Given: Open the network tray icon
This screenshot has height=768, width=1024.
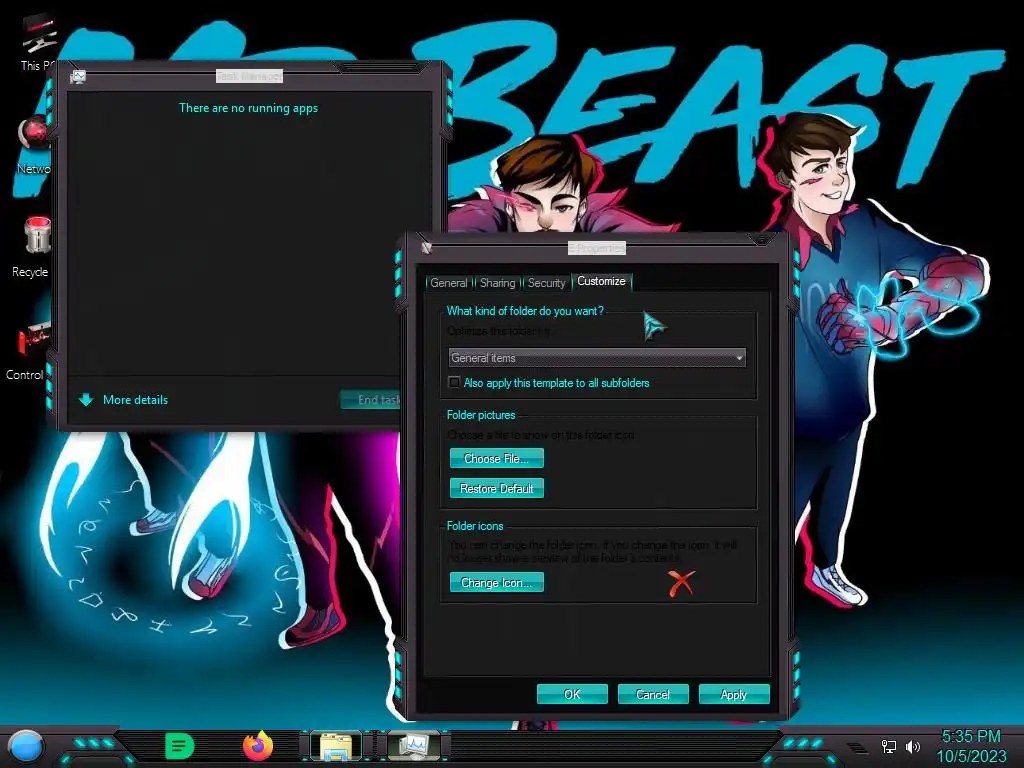Looking at the screenshot, I should (x=889, y=746).
